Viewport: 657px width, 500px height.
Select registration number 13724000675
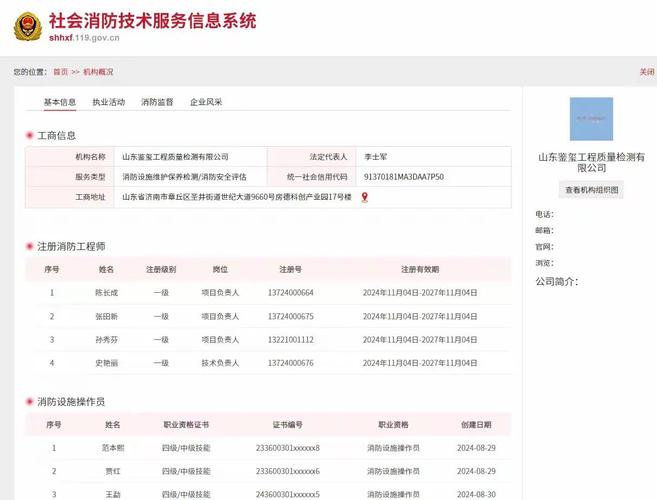pos(291,316)
